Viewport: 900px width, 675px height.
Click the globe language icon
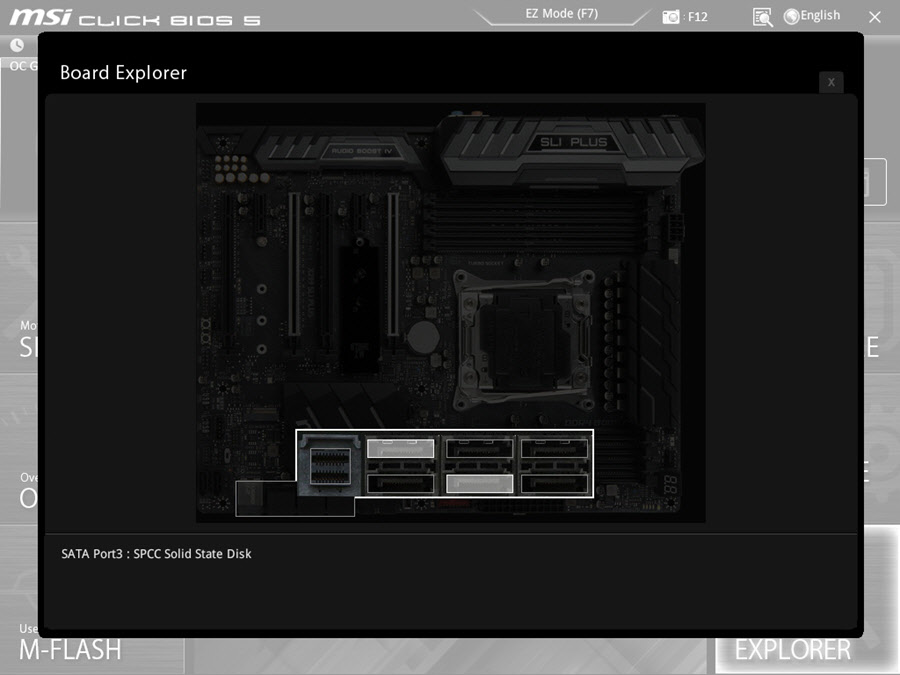point(791,16)
